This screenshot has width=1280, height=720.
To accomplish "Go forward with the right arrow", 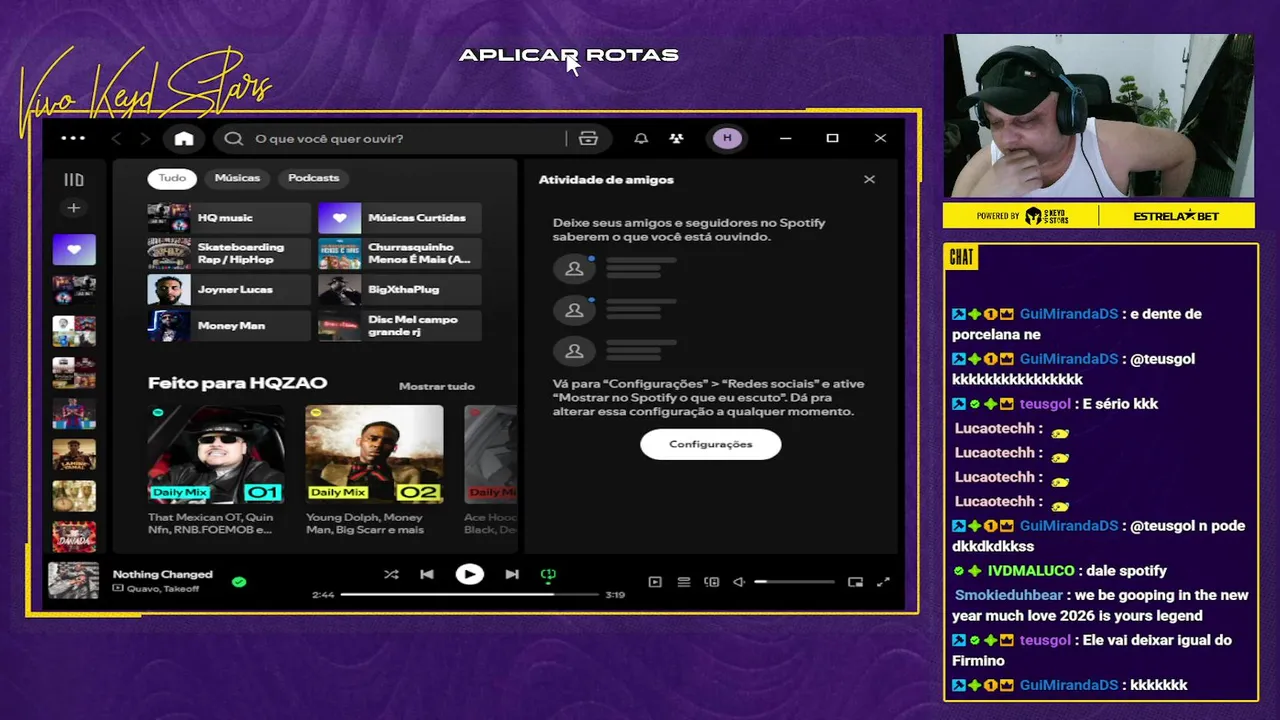I will coord(145,139).
